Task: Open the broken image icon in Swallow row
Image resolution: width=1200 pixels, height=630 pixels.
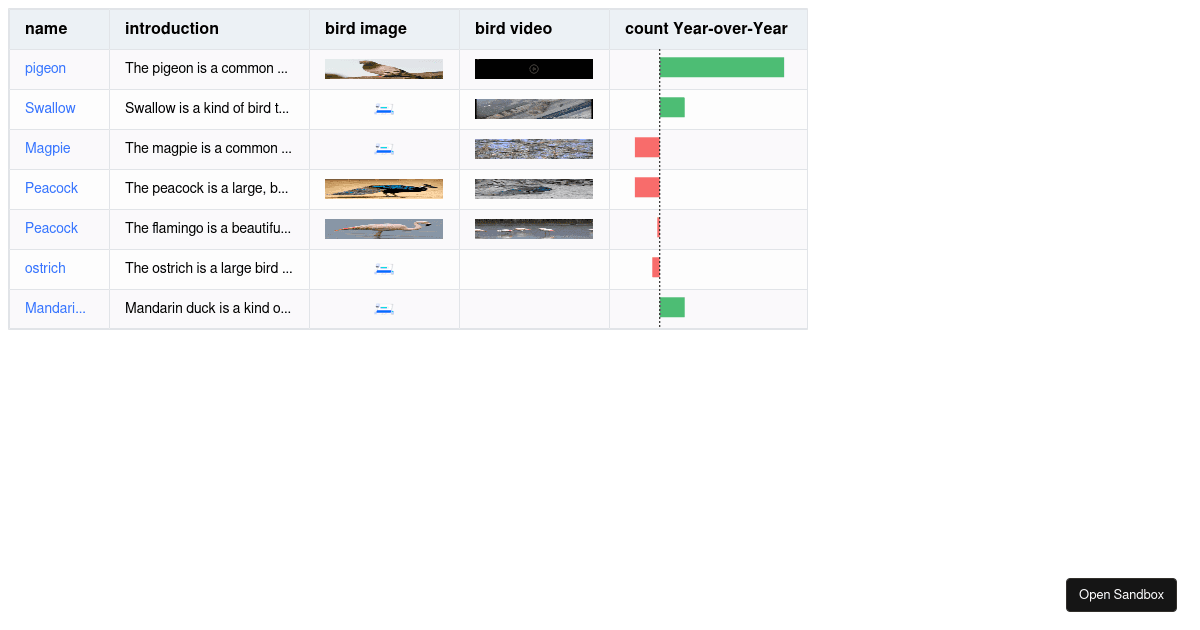Action: coord(384,109)
